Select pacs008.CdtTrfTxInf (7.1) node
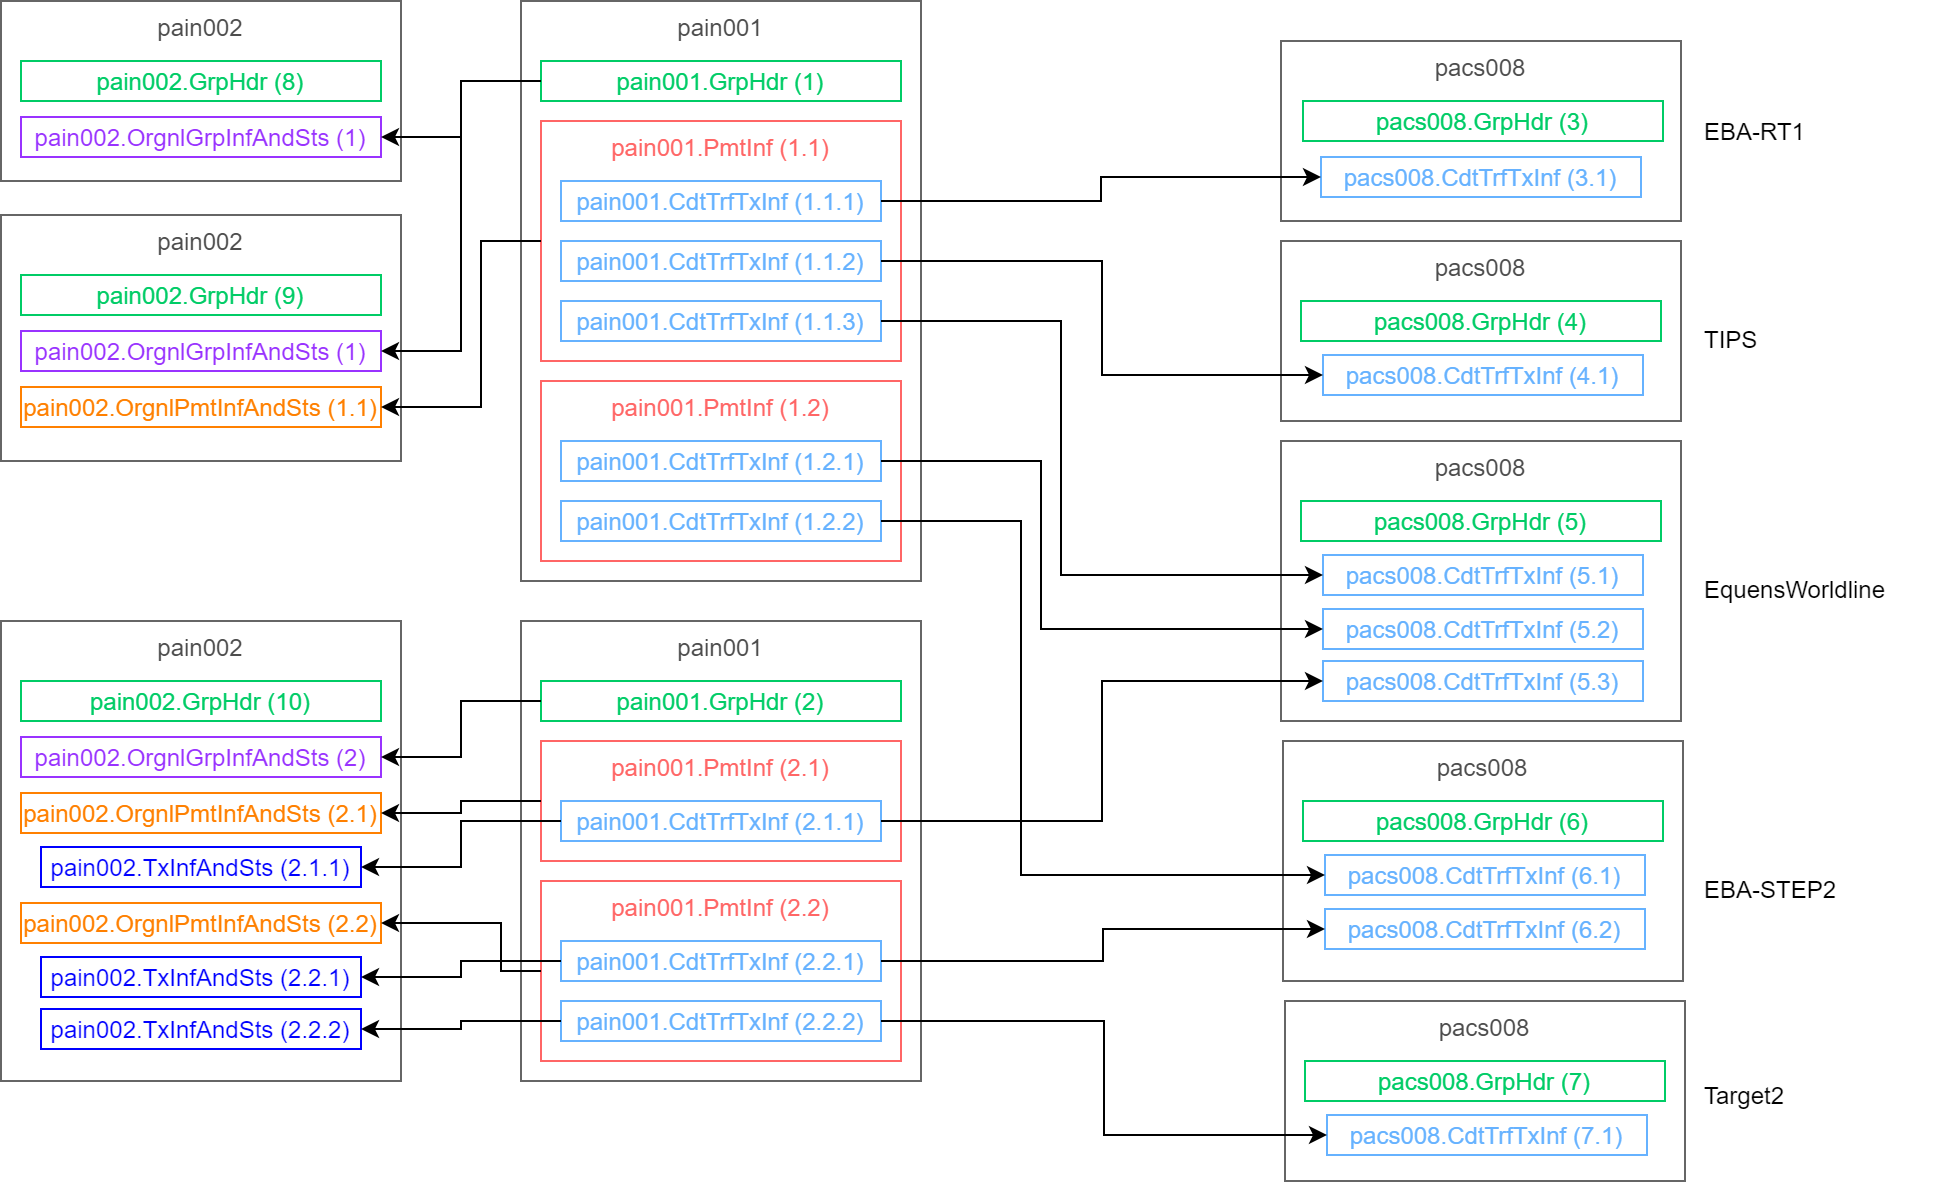Image resolution: width=1942 pixels, height=1182 pixels. coord(1486,1135)
